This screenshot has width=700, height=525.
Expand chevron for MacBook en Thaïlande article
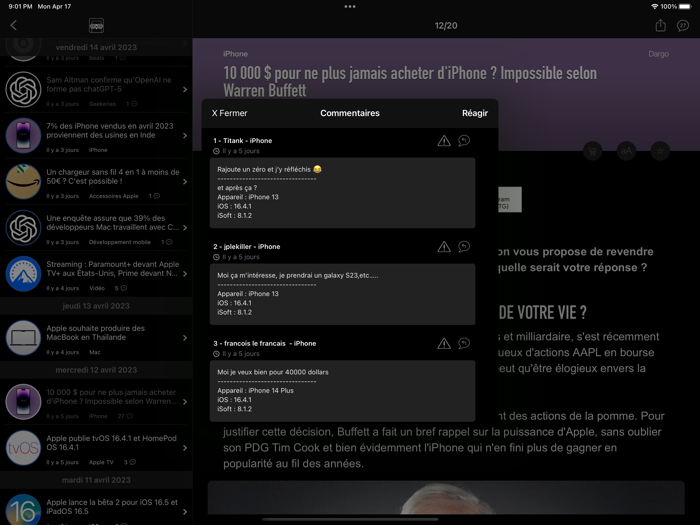click(185, 338)
